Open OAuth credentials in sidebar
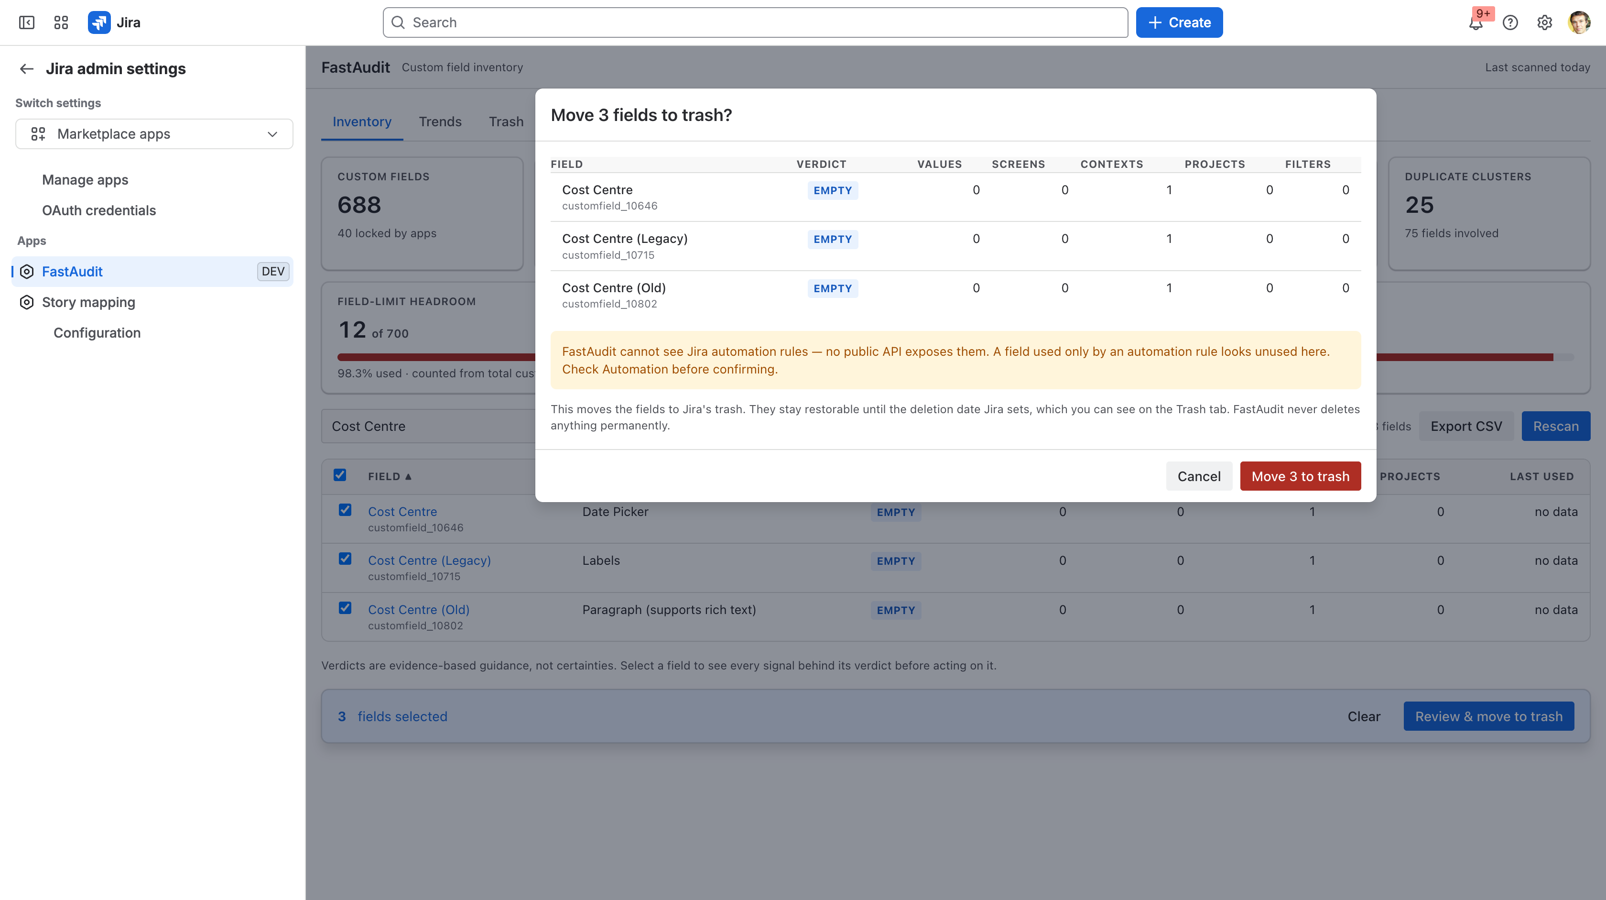The width and height of the screenshot is (1606, 900). pyautogui.click(x=99, y=211)
